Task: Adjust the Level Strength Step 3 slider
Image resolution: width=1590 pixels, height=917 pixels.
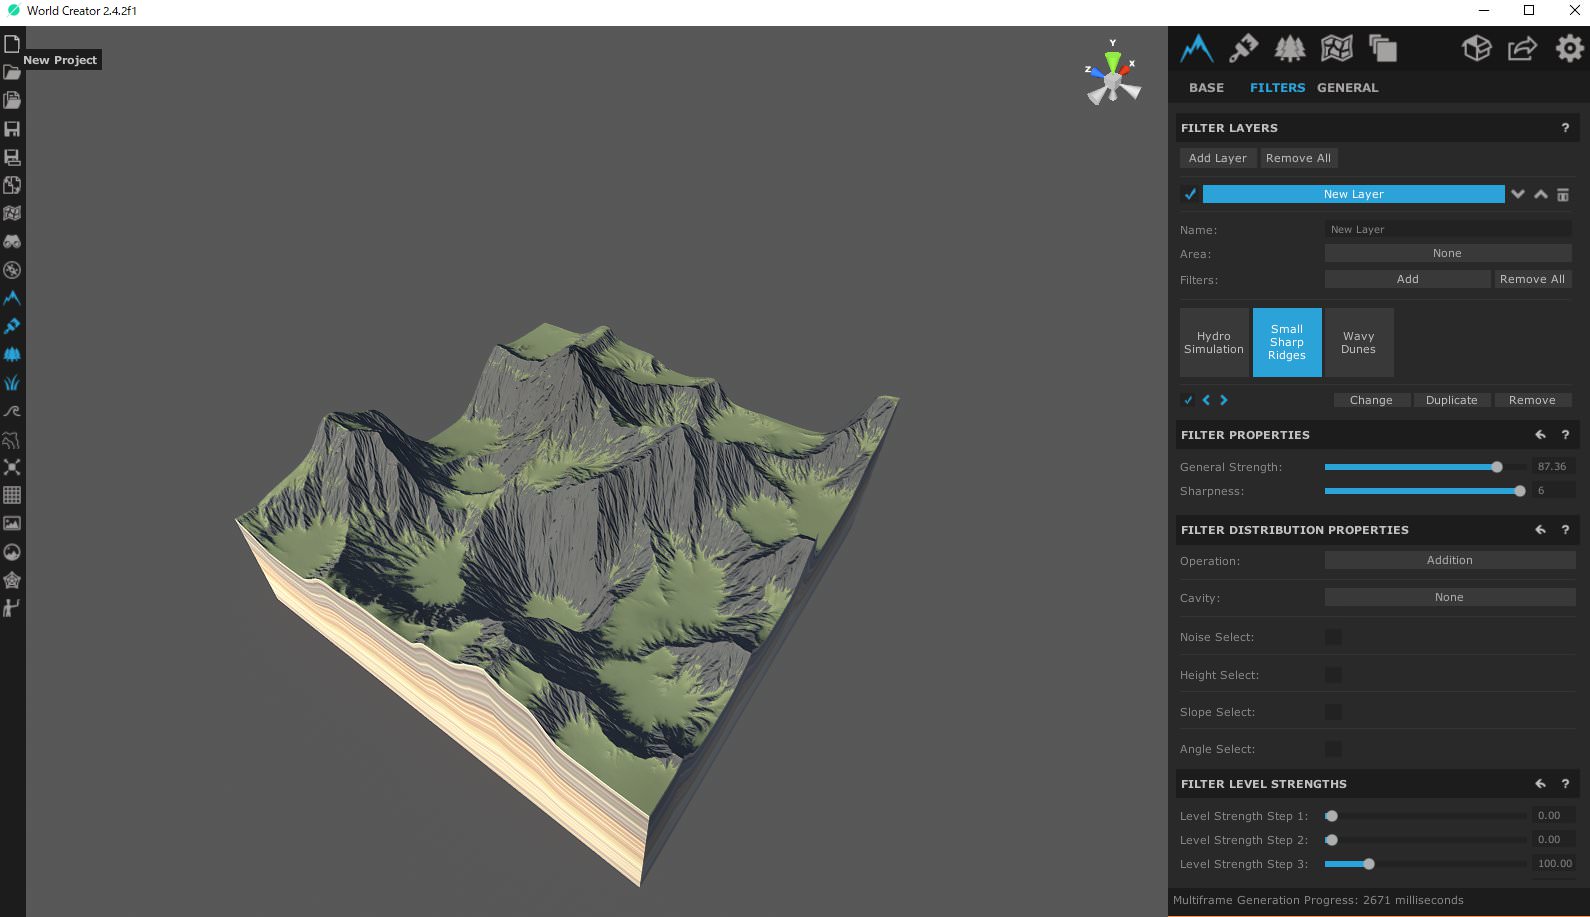Action: point(1425,864)
